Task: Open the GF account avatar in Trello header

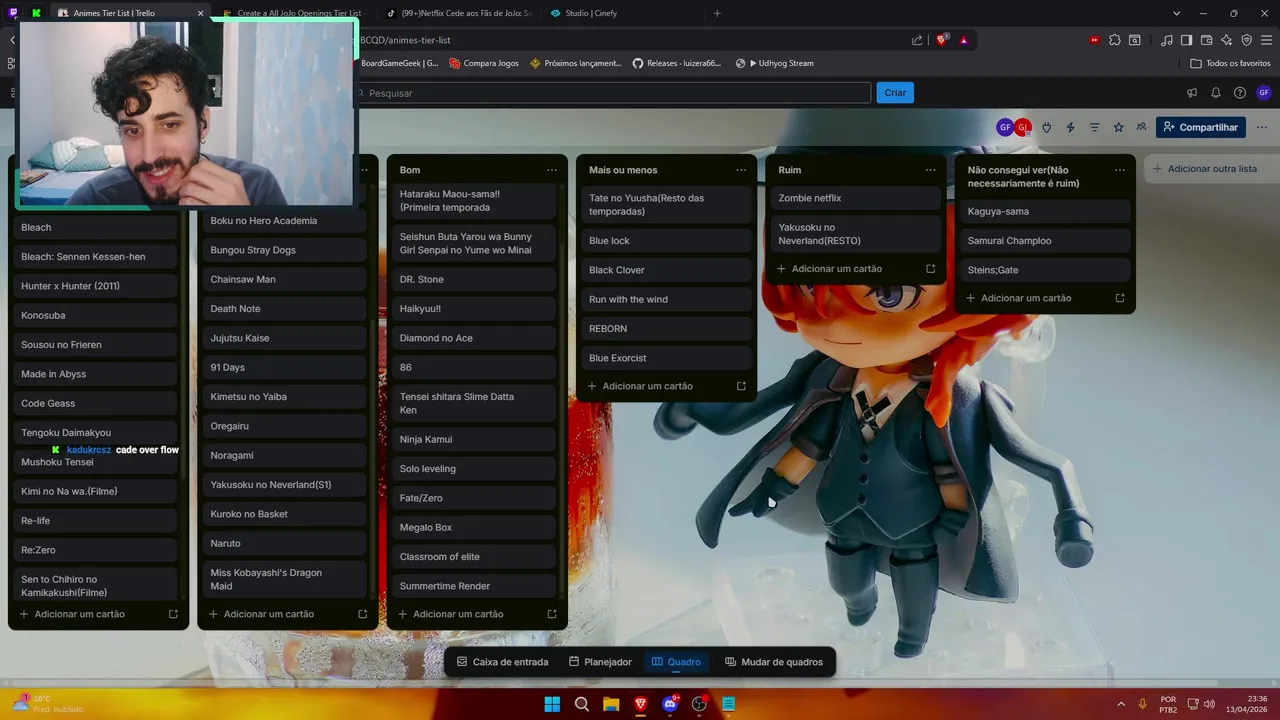Action: click(1264, 93)
